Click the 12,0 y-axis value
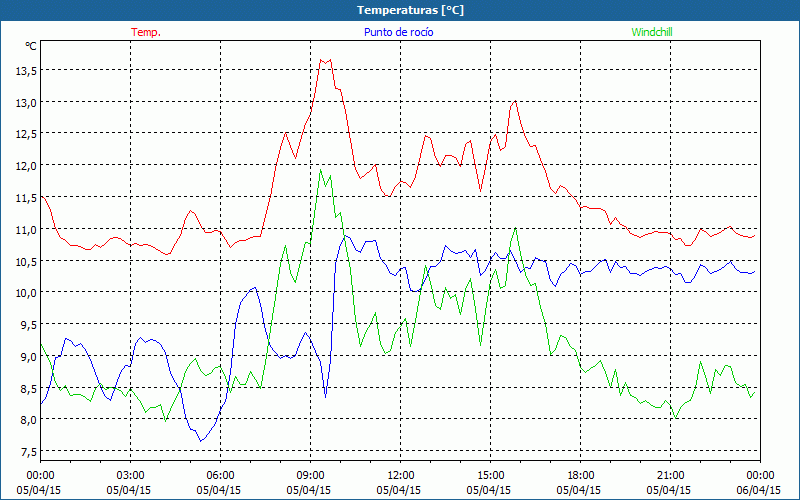Image resolution: width=800 pixels, height=500 pixels. pos(26,166)
